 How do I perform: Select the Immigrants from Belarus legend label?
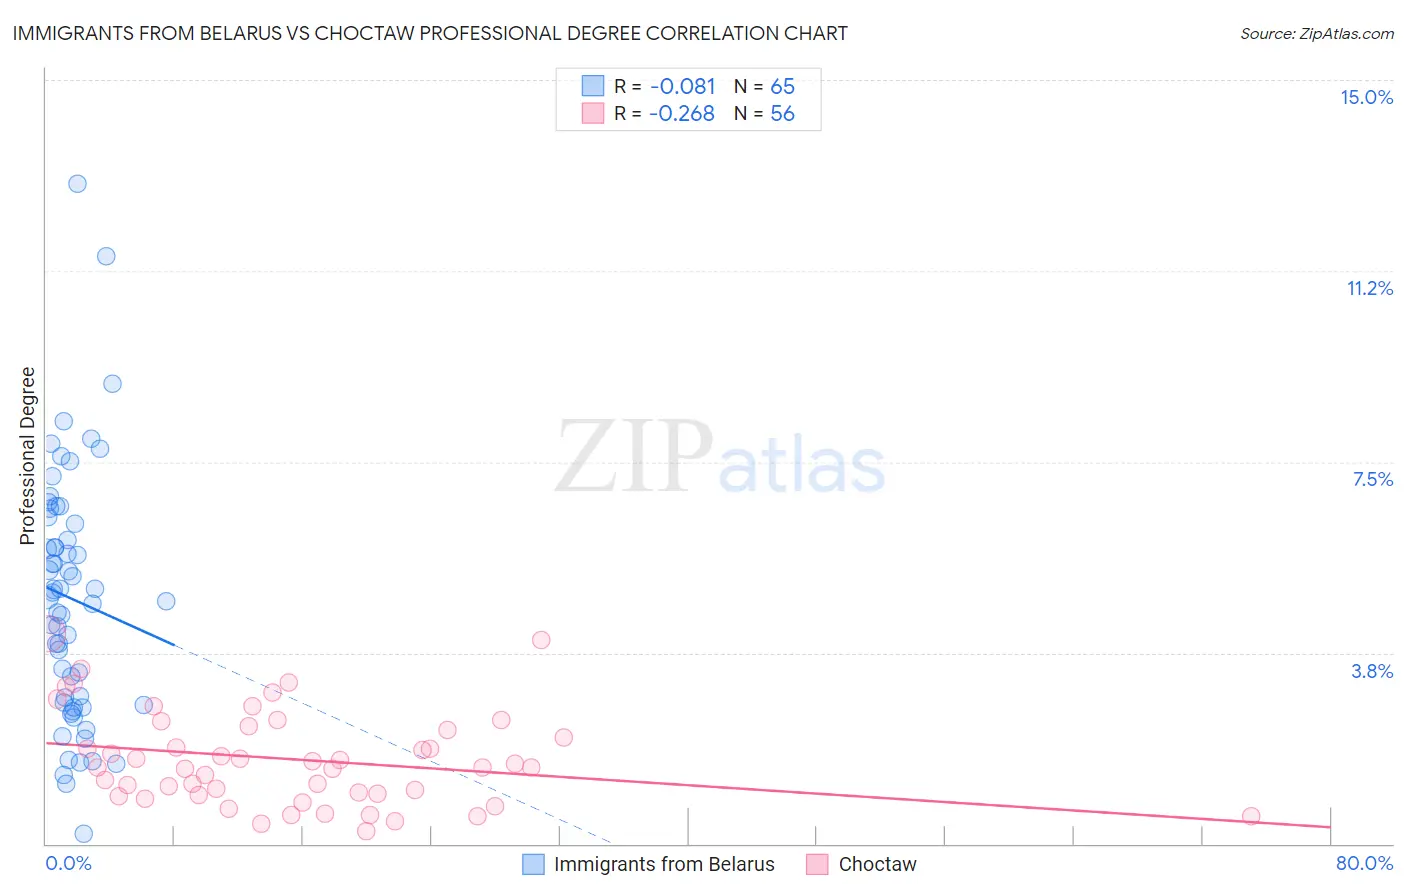(664, 864)
